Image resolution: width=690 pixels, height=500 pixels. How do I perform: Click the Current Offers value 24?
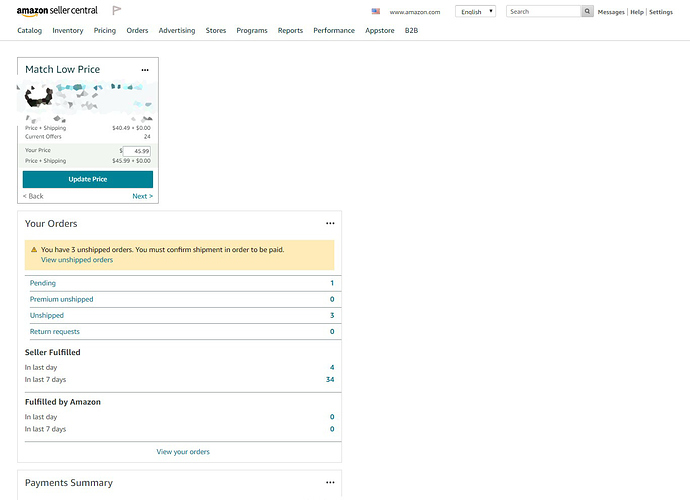147,137
